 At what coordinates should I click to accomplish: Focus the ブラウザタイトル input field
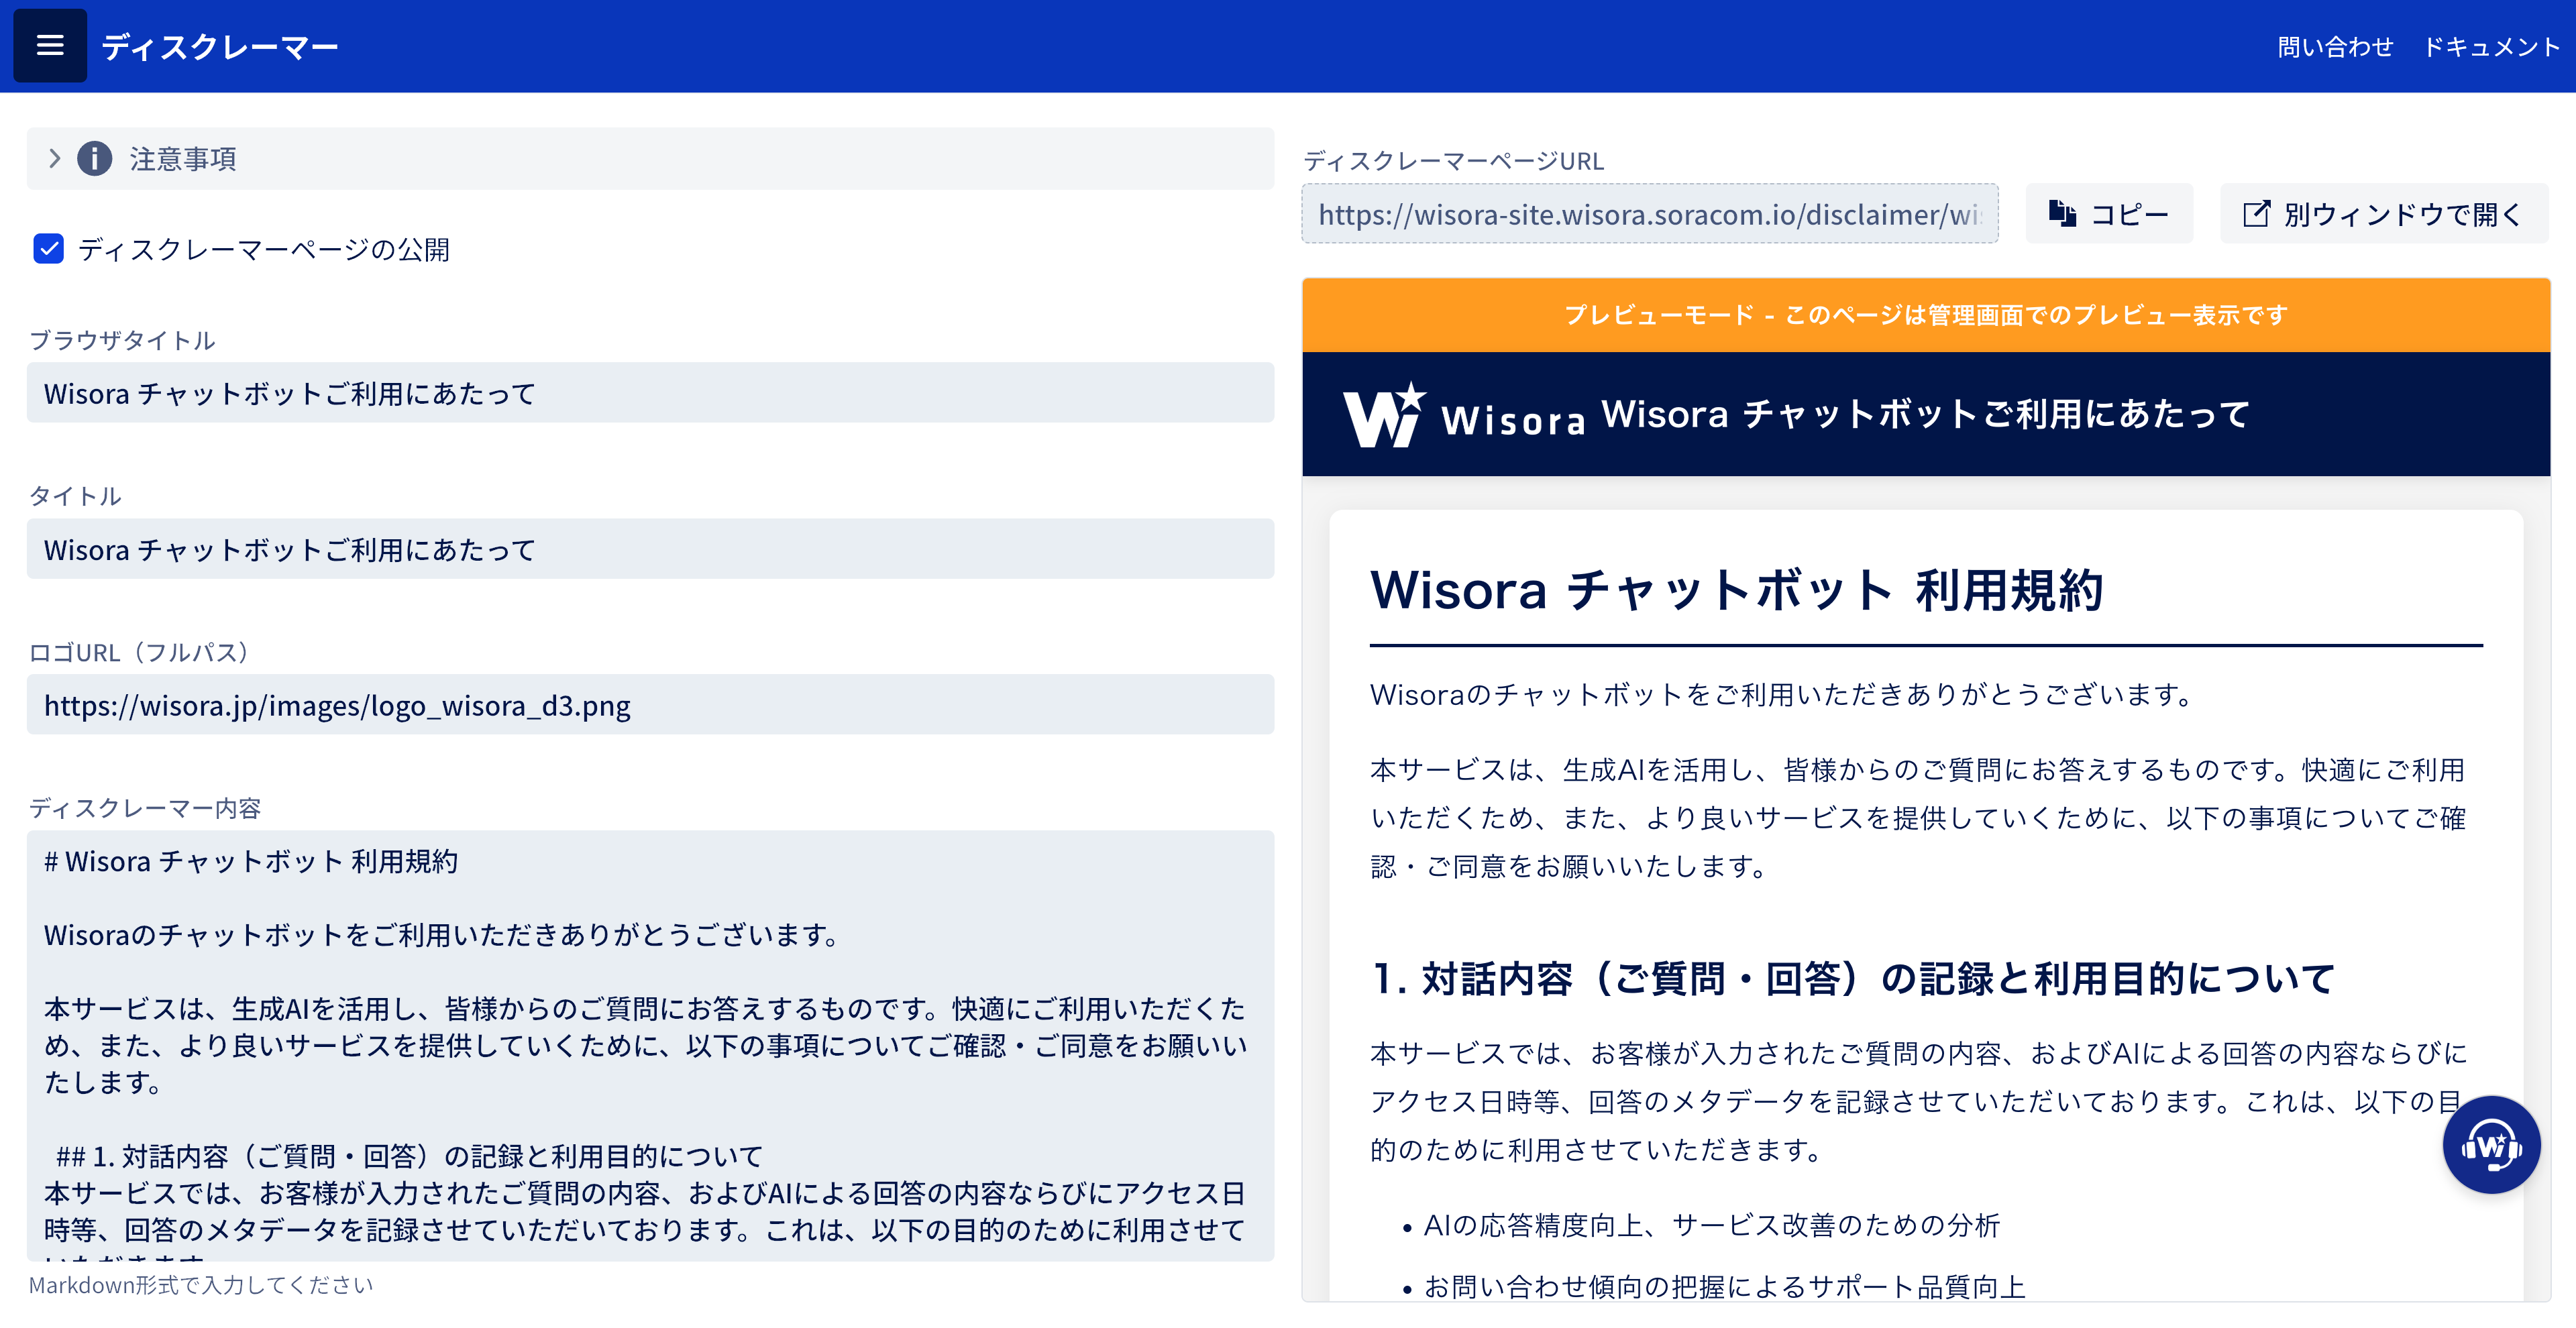pos(650,393)
